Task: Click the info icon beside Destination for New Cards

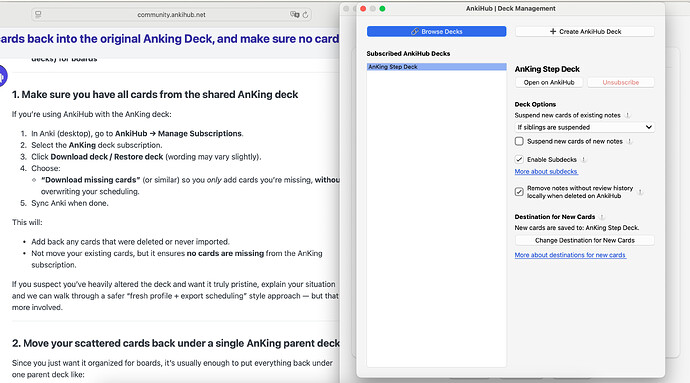Action: coord(602,217)
